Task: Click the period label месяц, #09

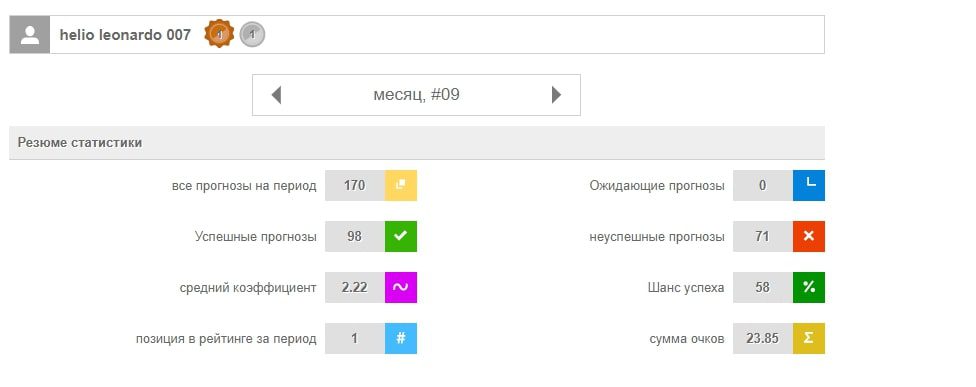Action: 416,95
